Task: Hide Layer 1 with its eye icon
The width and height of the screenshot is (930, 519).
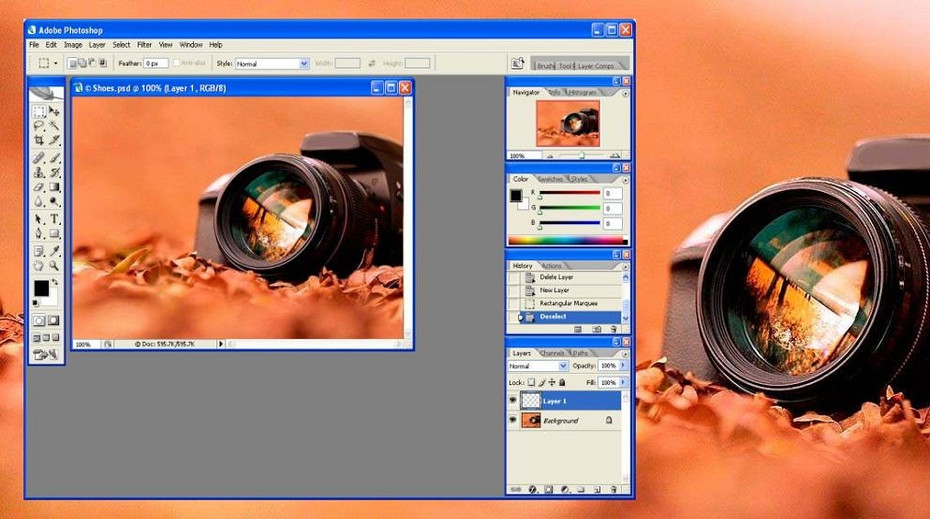Action: click(513, 401)
